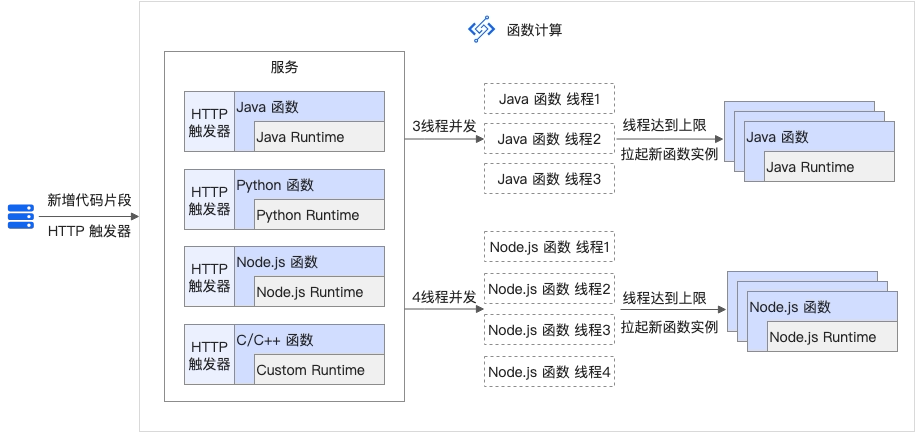Click the Custom Runtime box

[320, 369]
